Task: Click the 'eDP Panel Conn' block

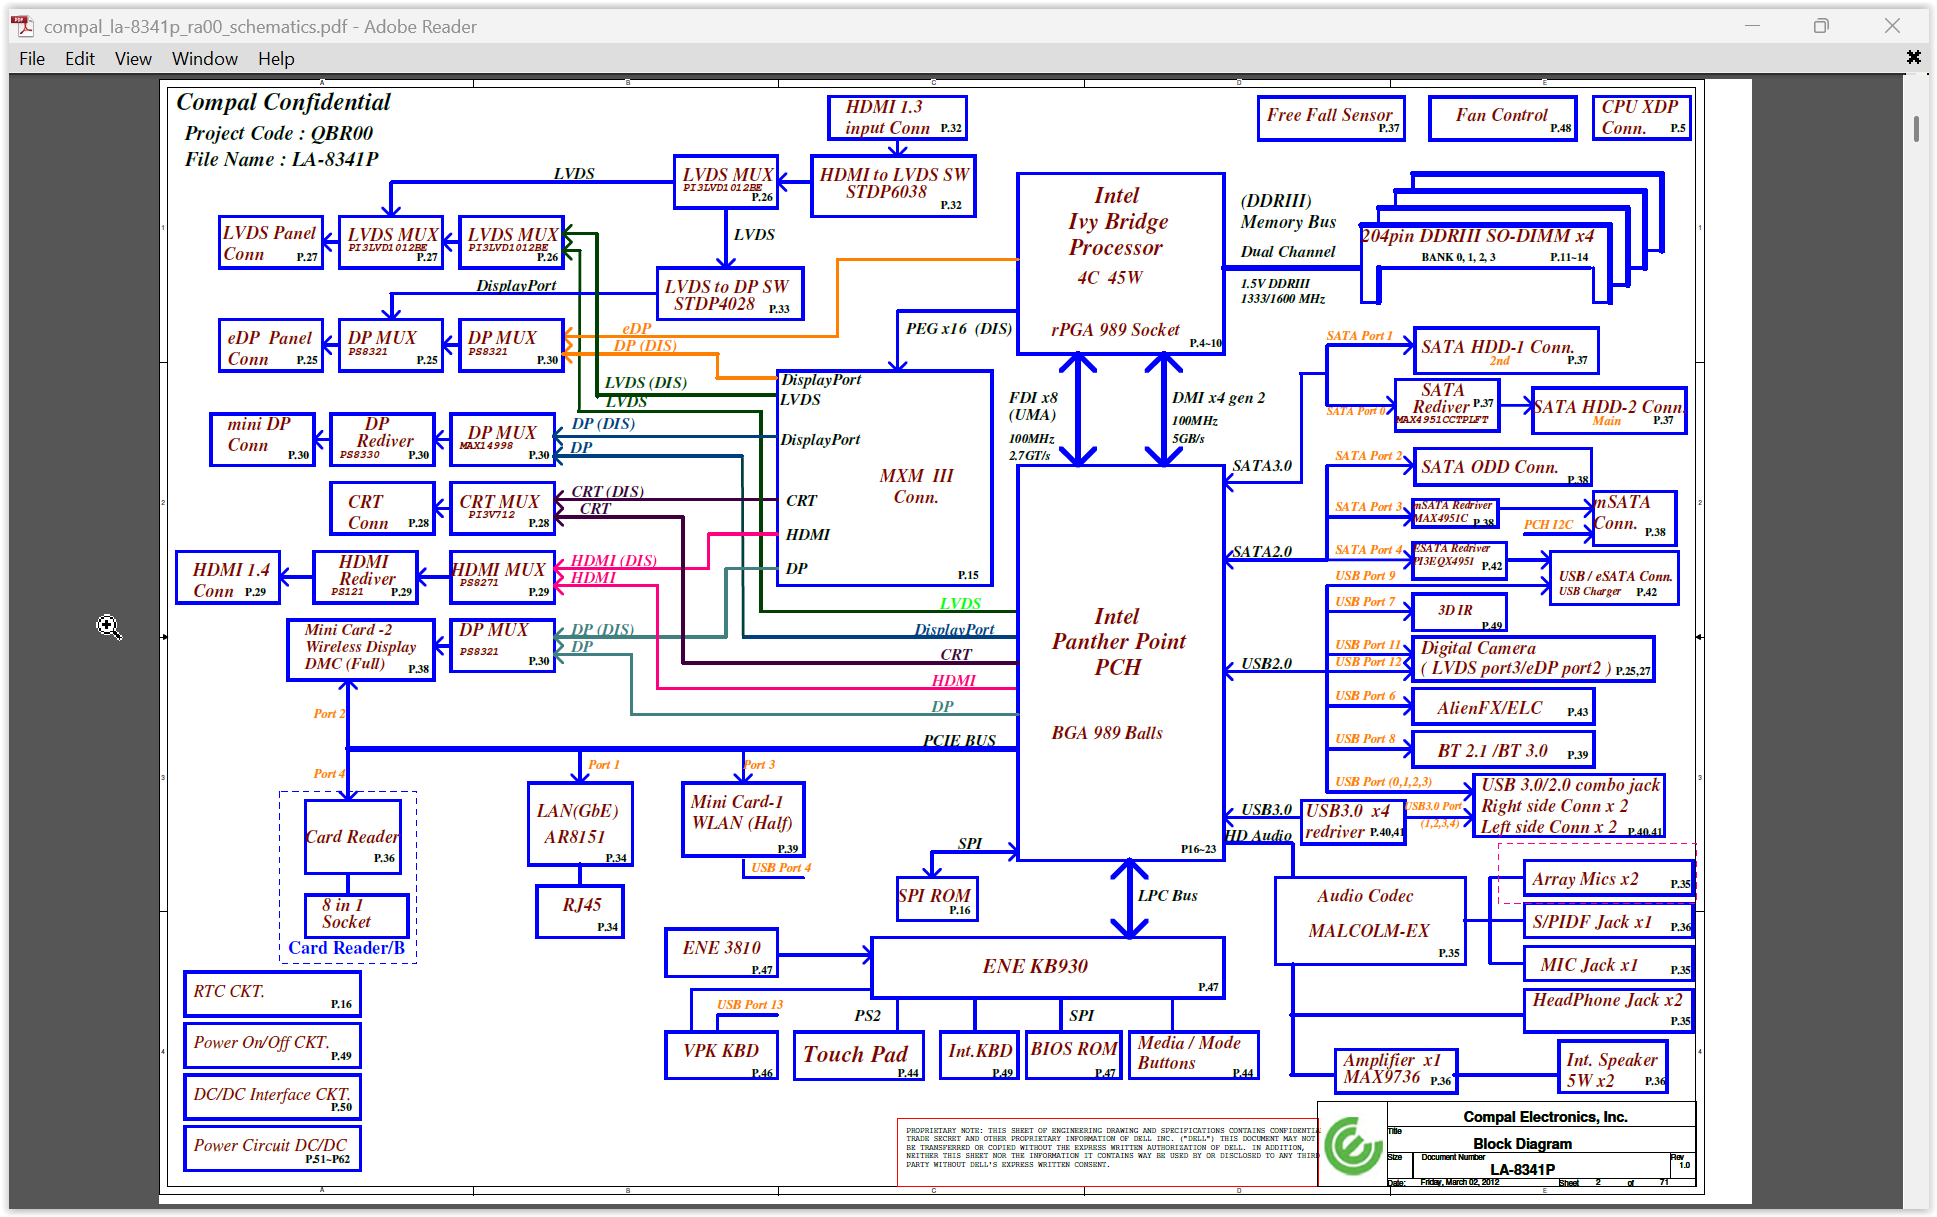Action: (271, 345)
